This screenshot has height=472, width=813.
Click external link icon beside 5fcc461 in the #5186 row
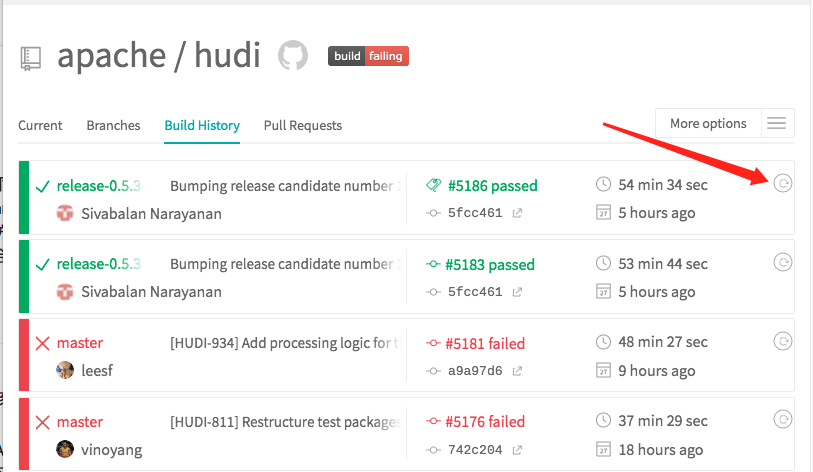tap(517, 213)
